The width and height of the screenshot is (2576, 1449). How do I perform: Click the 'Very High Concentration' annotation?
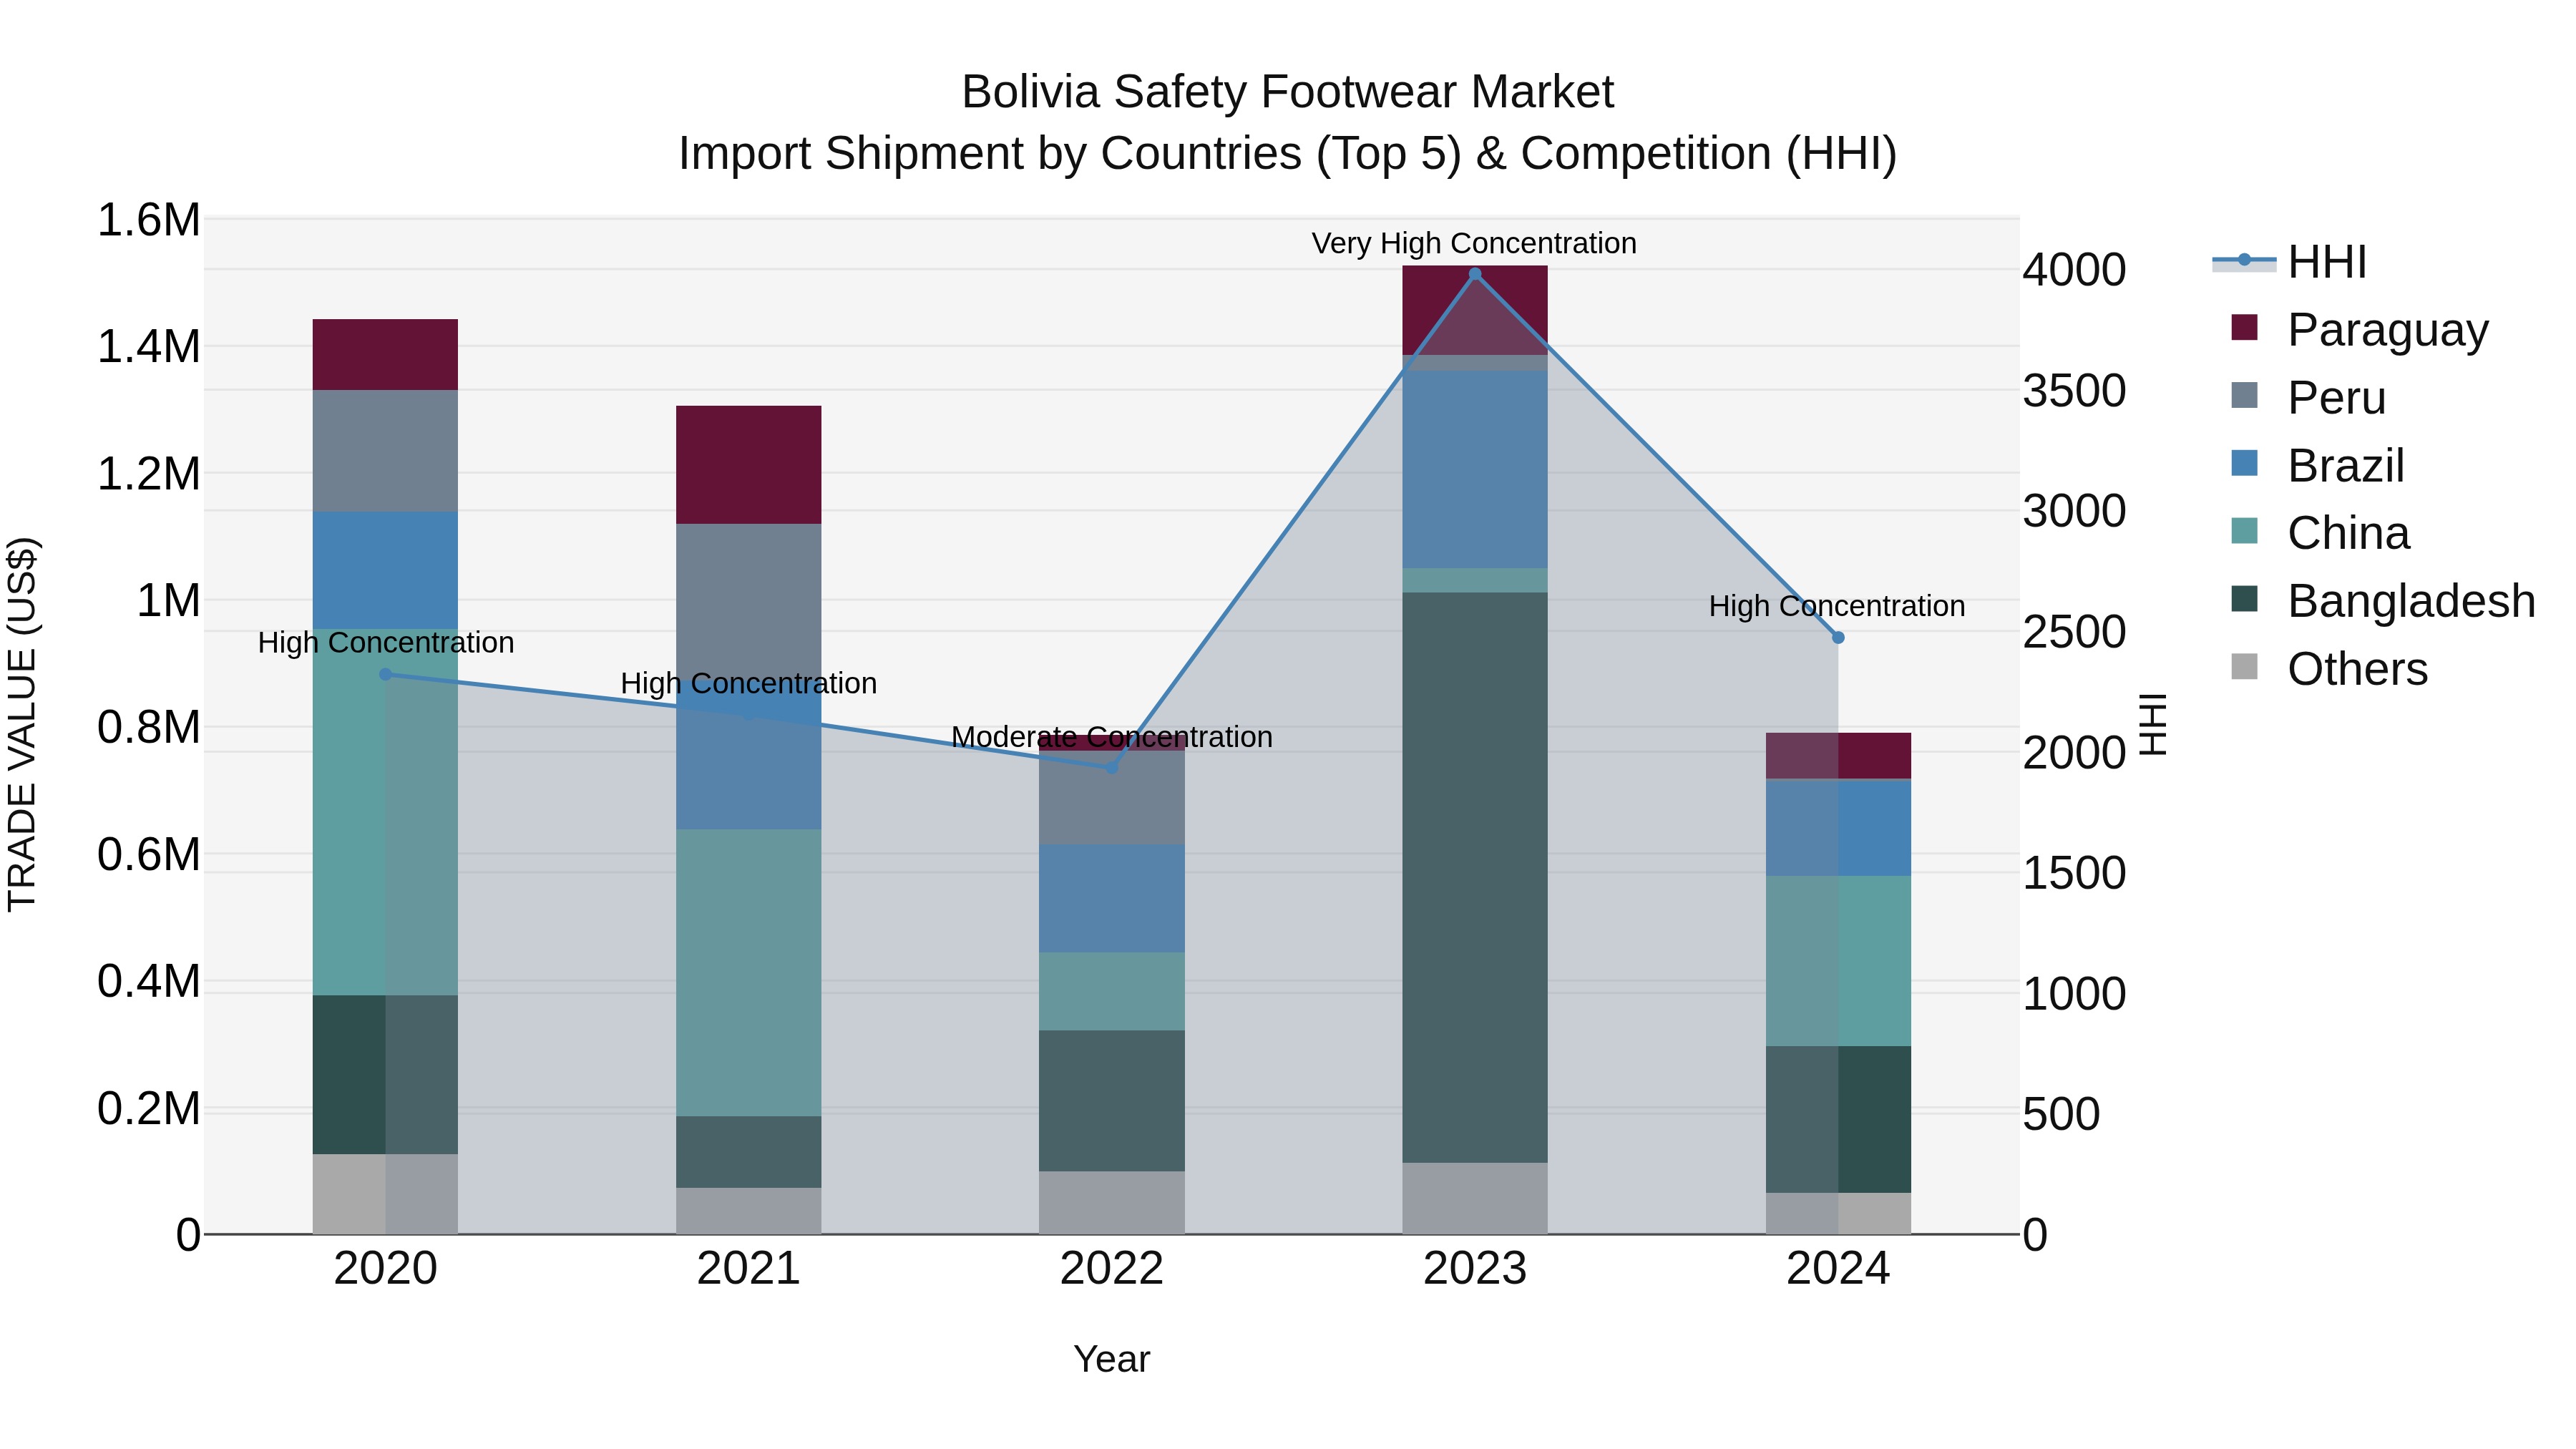[1474, 243]
